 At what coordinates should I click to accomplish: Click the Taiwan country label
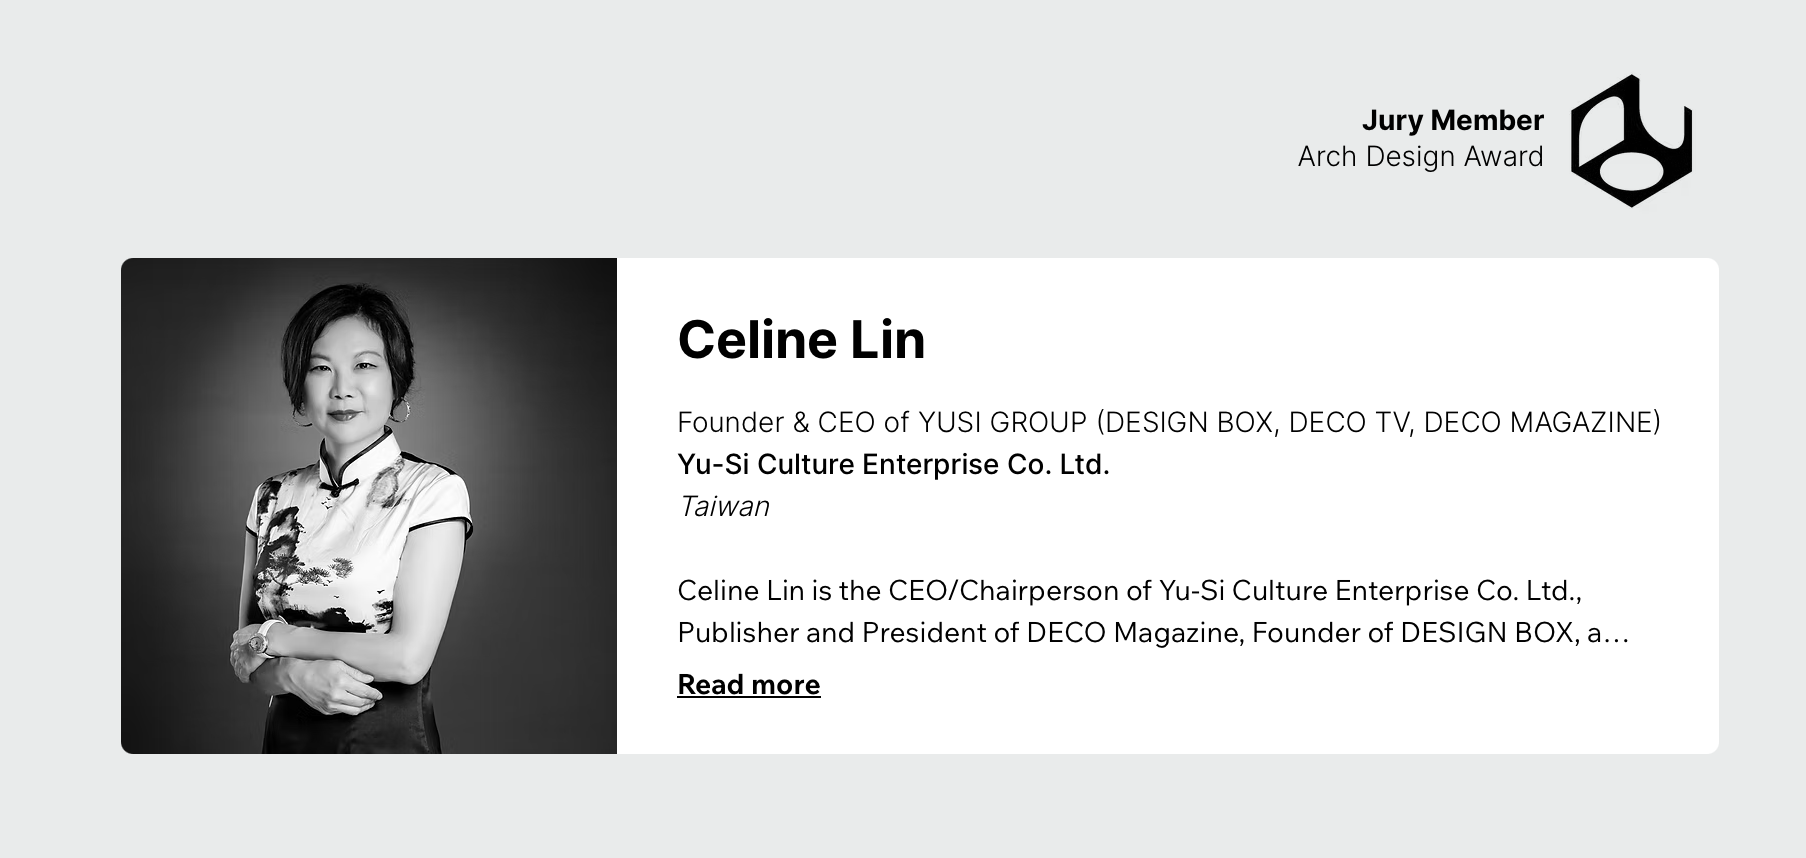pos(723,507)
